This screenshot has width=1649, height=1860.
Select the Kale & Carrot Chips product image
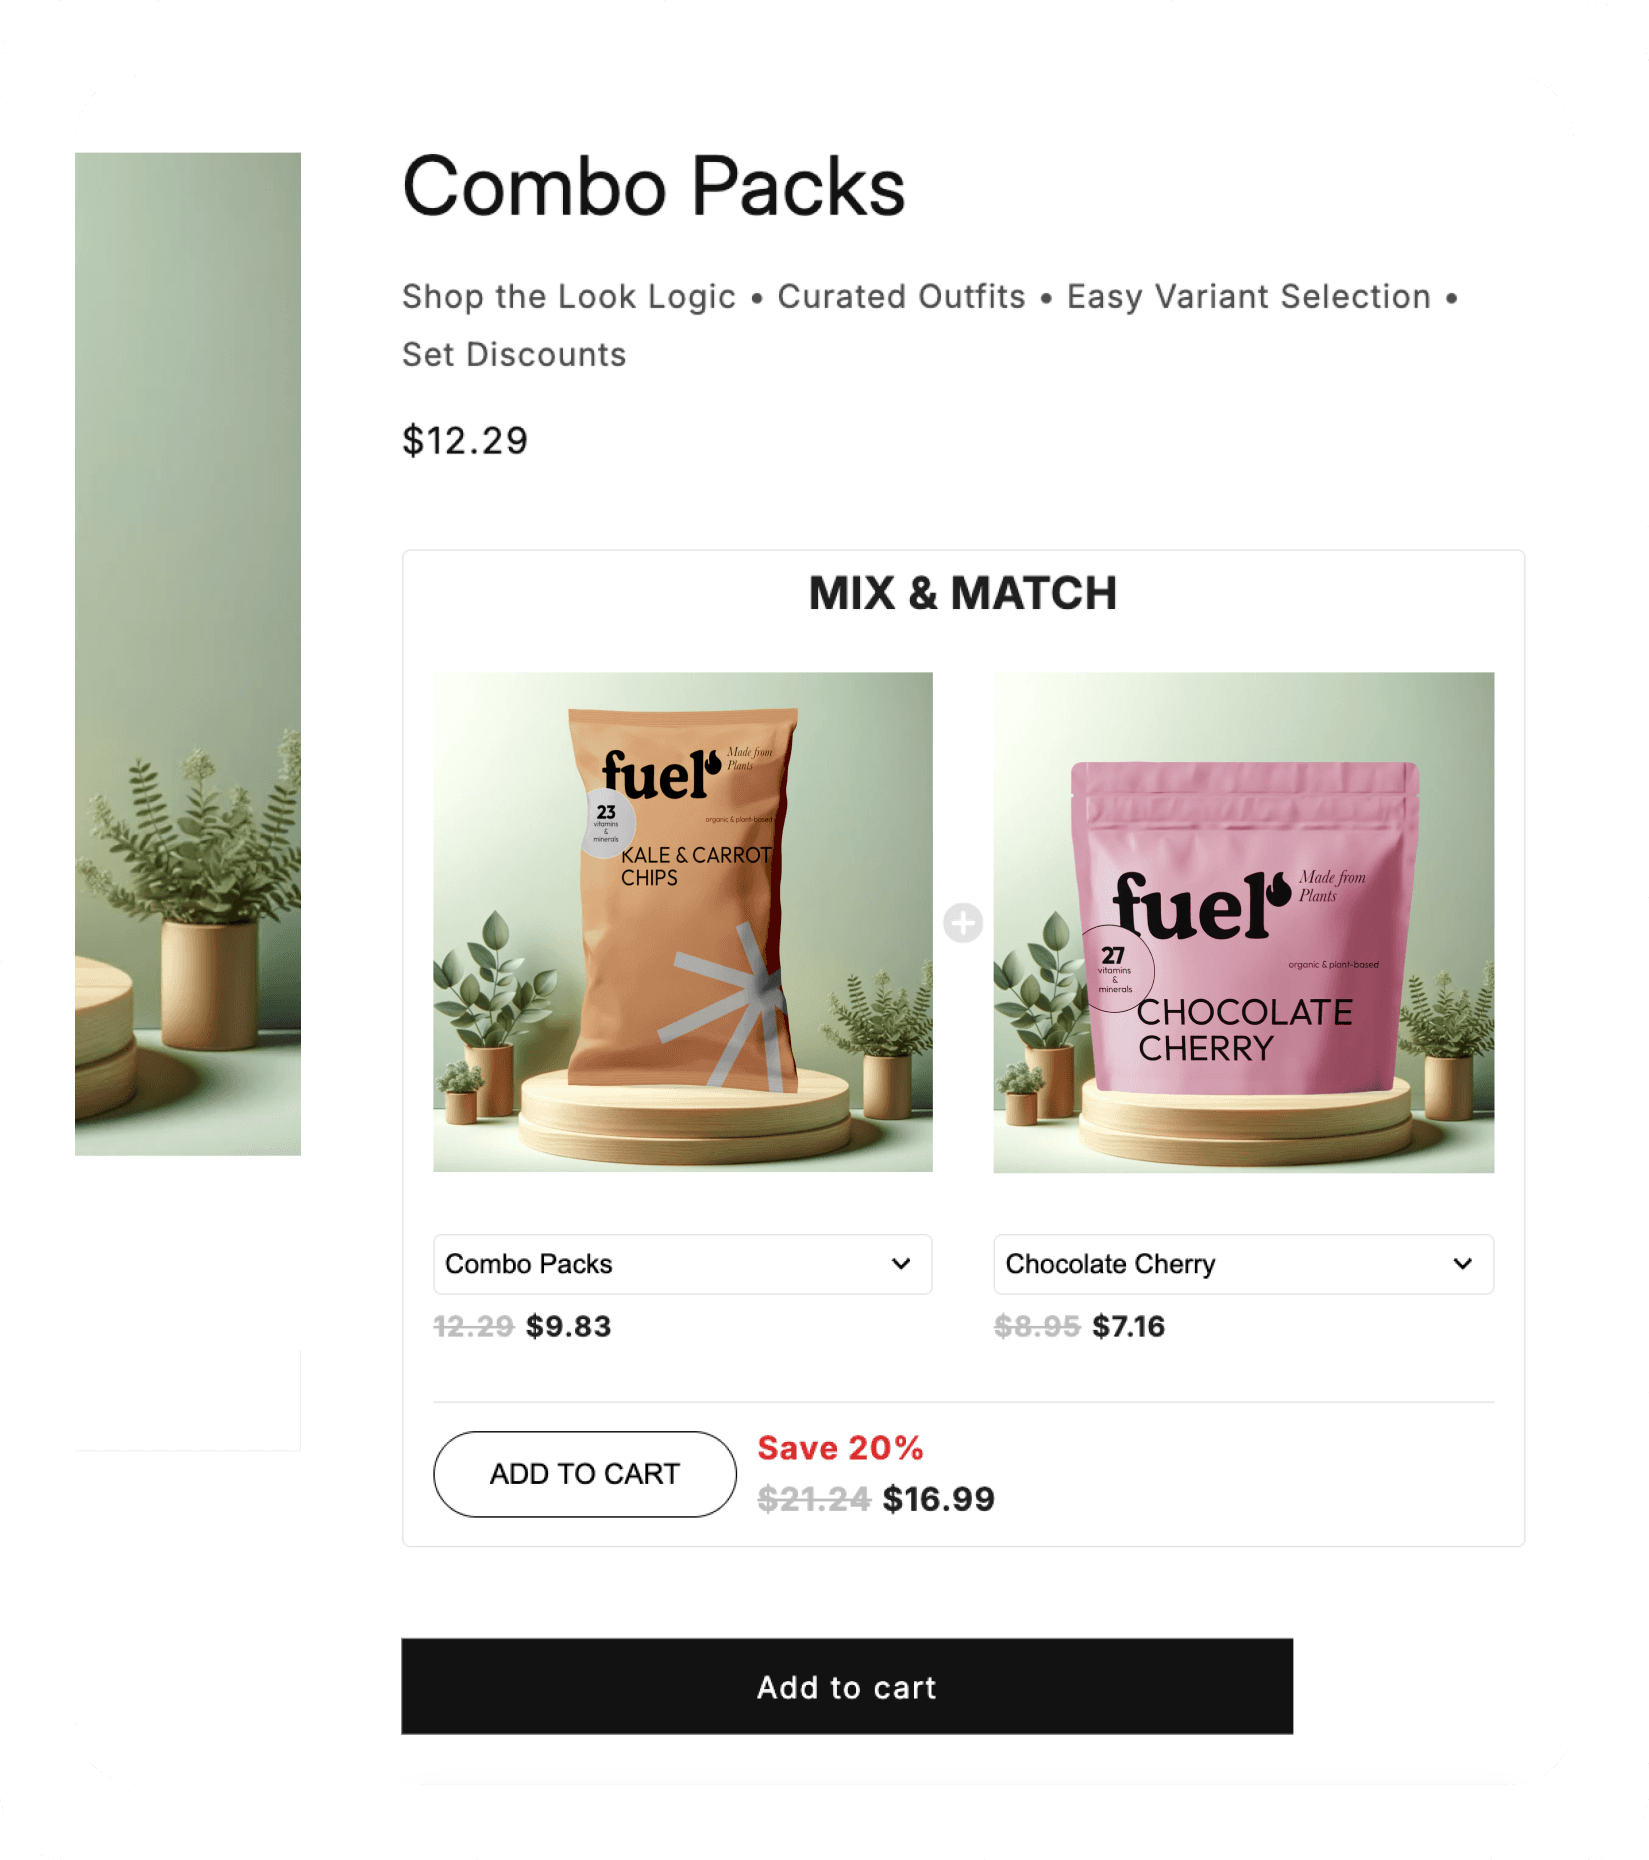coord(683,921)
